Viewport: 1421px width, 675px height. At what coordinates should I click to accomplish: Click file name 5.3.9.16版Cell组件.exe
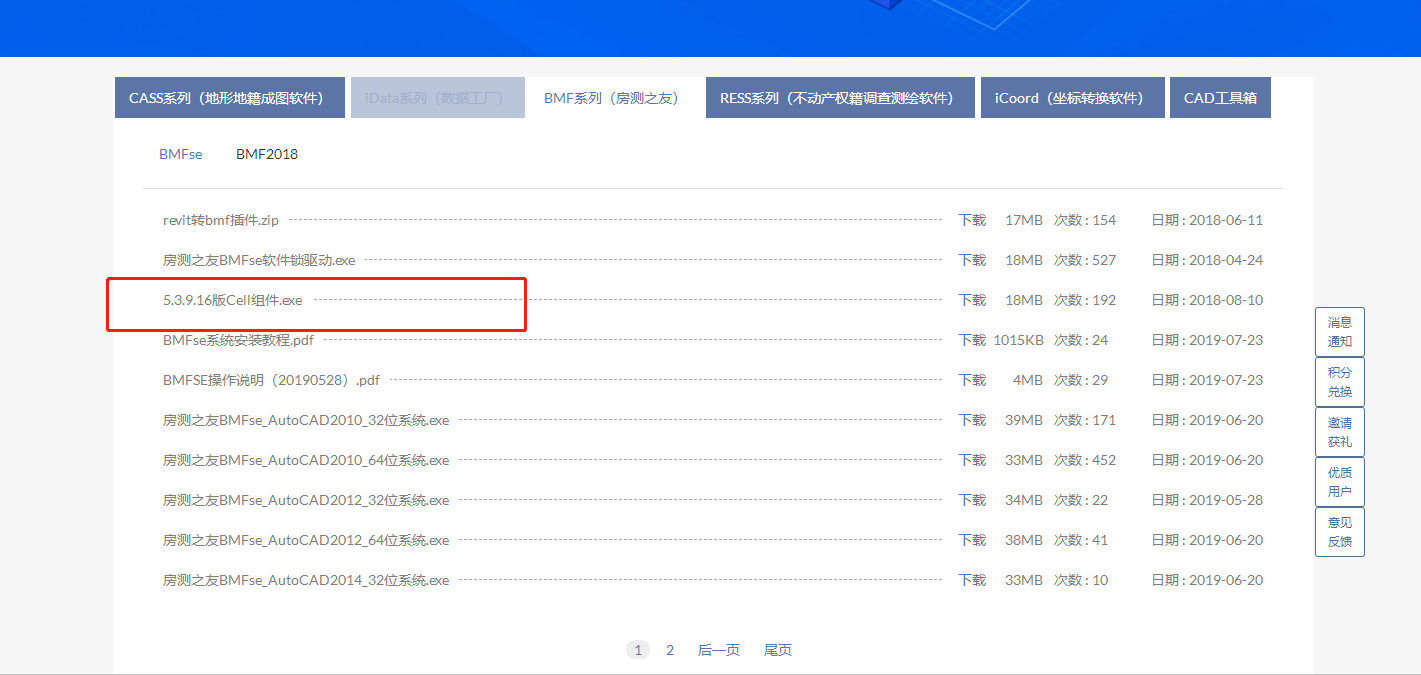click(x=232, y=300)
